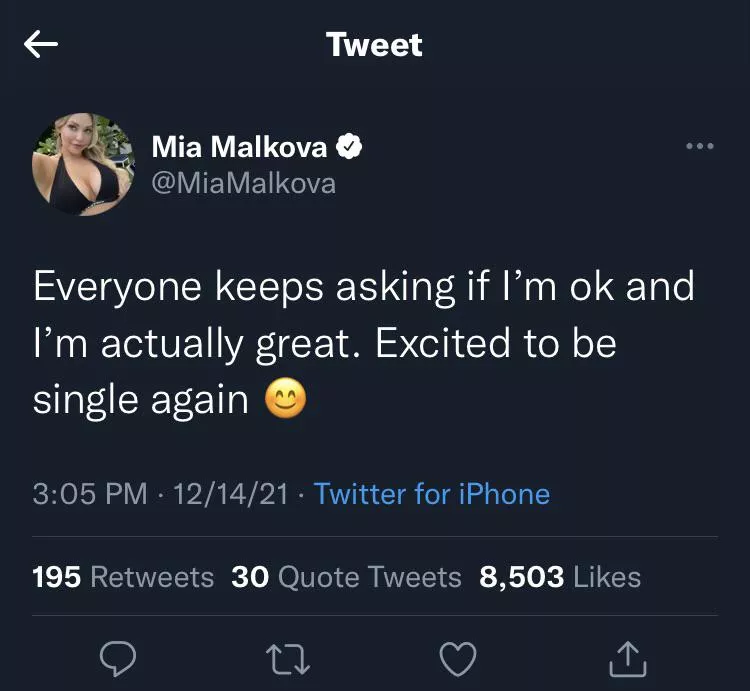Click the 12/14/21 date

pyautogui.click(x=231, y=494)
